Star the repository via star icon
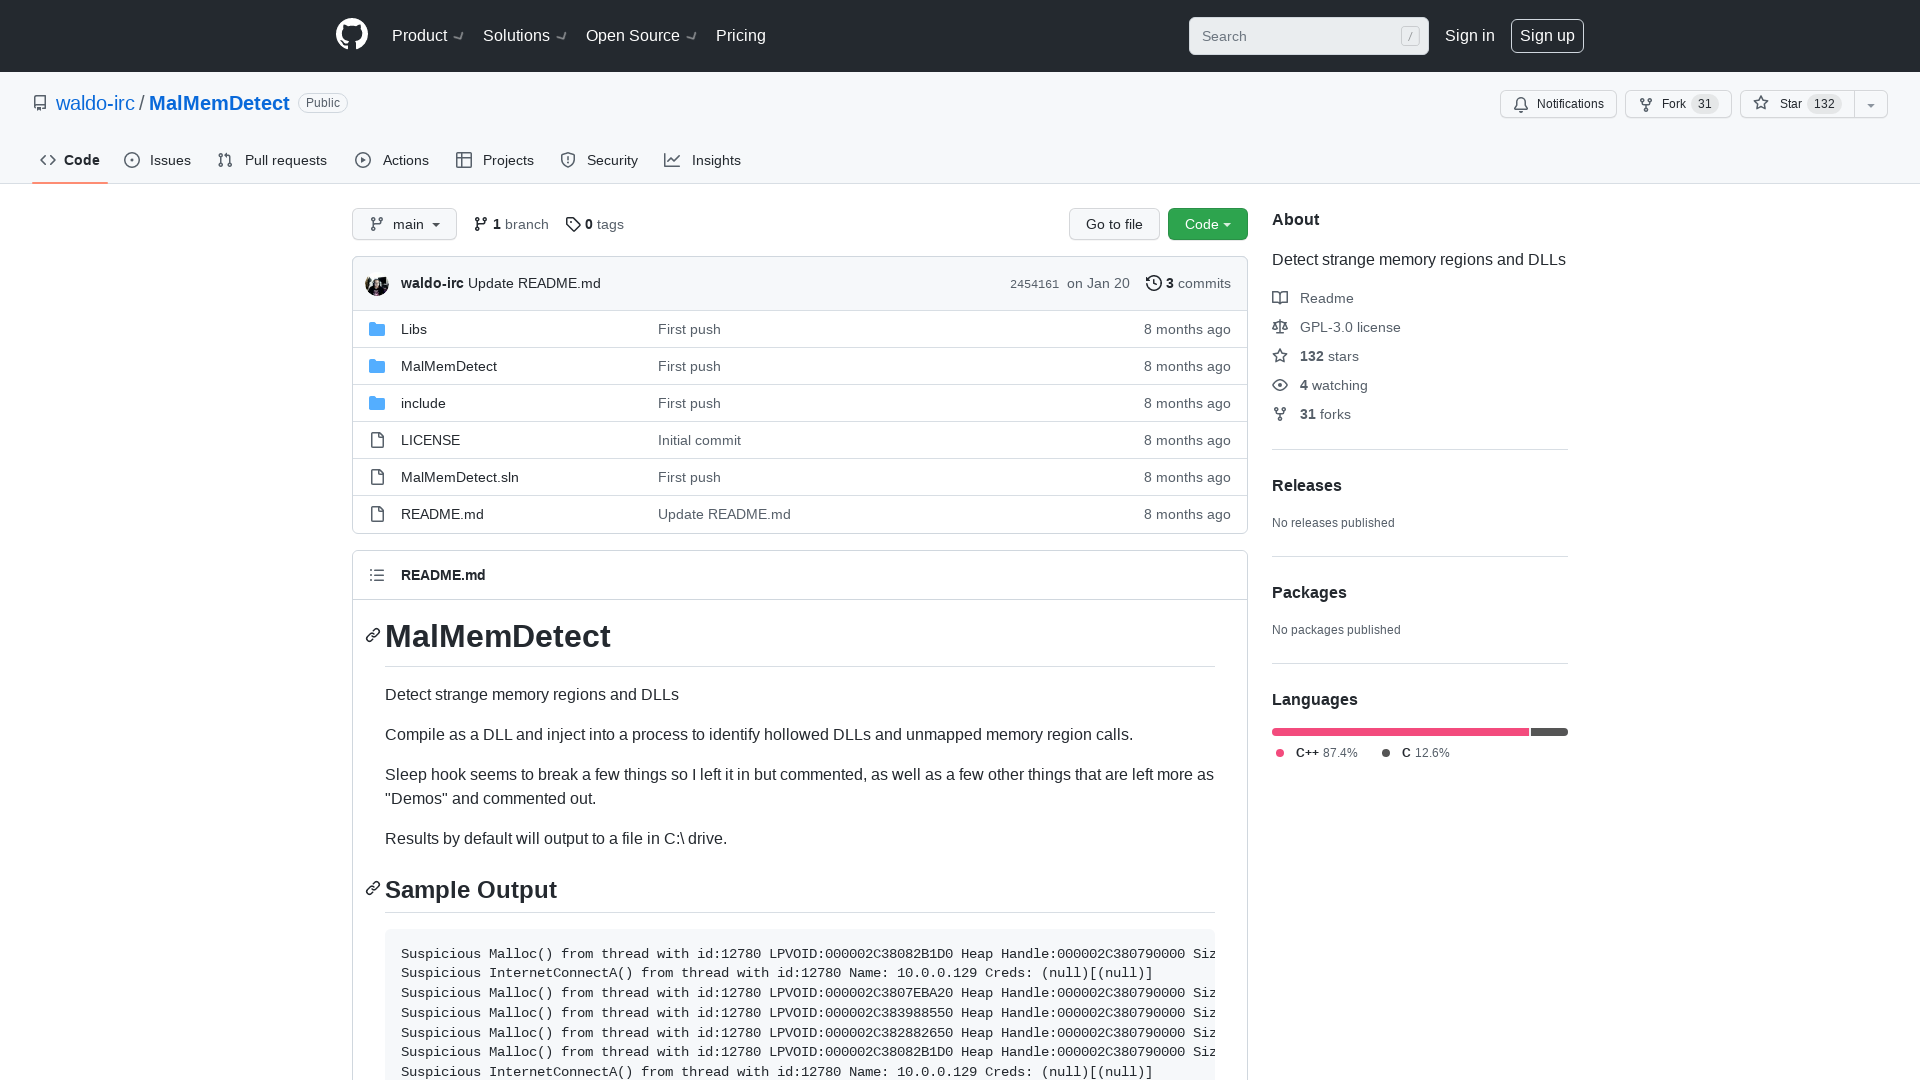 pyautogui.click(x=1761, y=103)
